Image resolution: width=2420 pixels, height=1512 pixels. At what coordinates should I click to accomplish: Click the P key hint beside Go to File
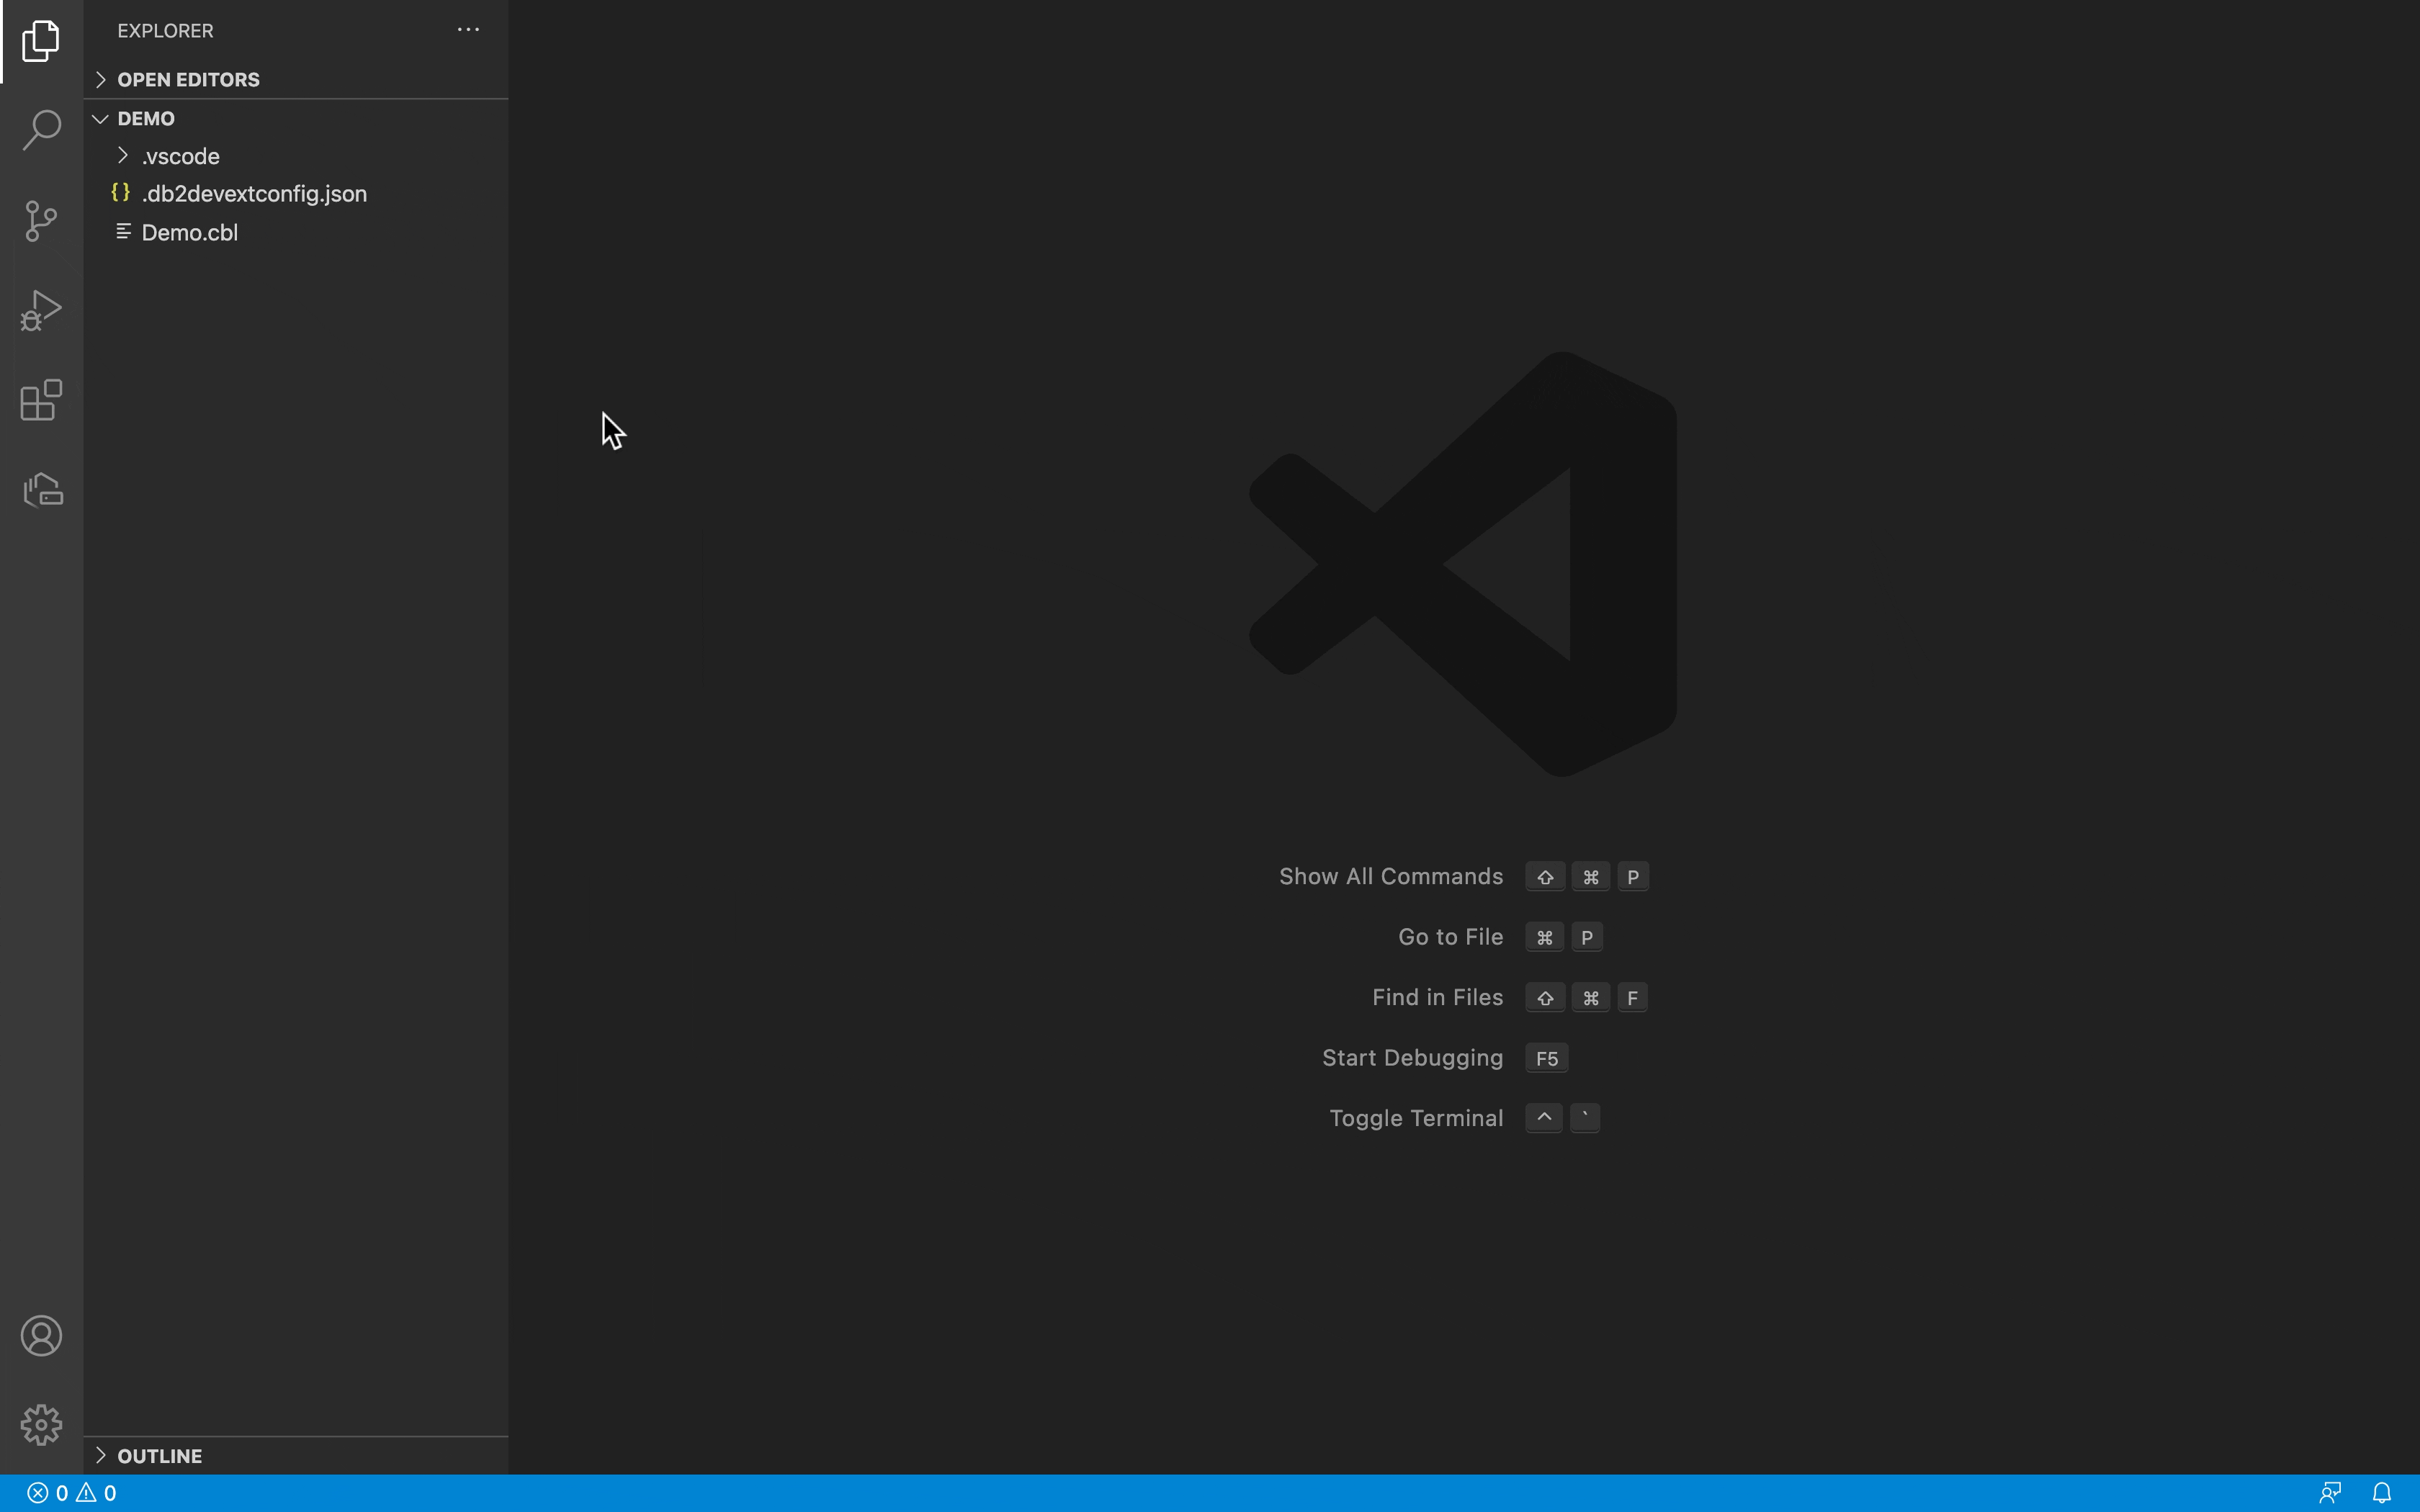[1587, 937]
